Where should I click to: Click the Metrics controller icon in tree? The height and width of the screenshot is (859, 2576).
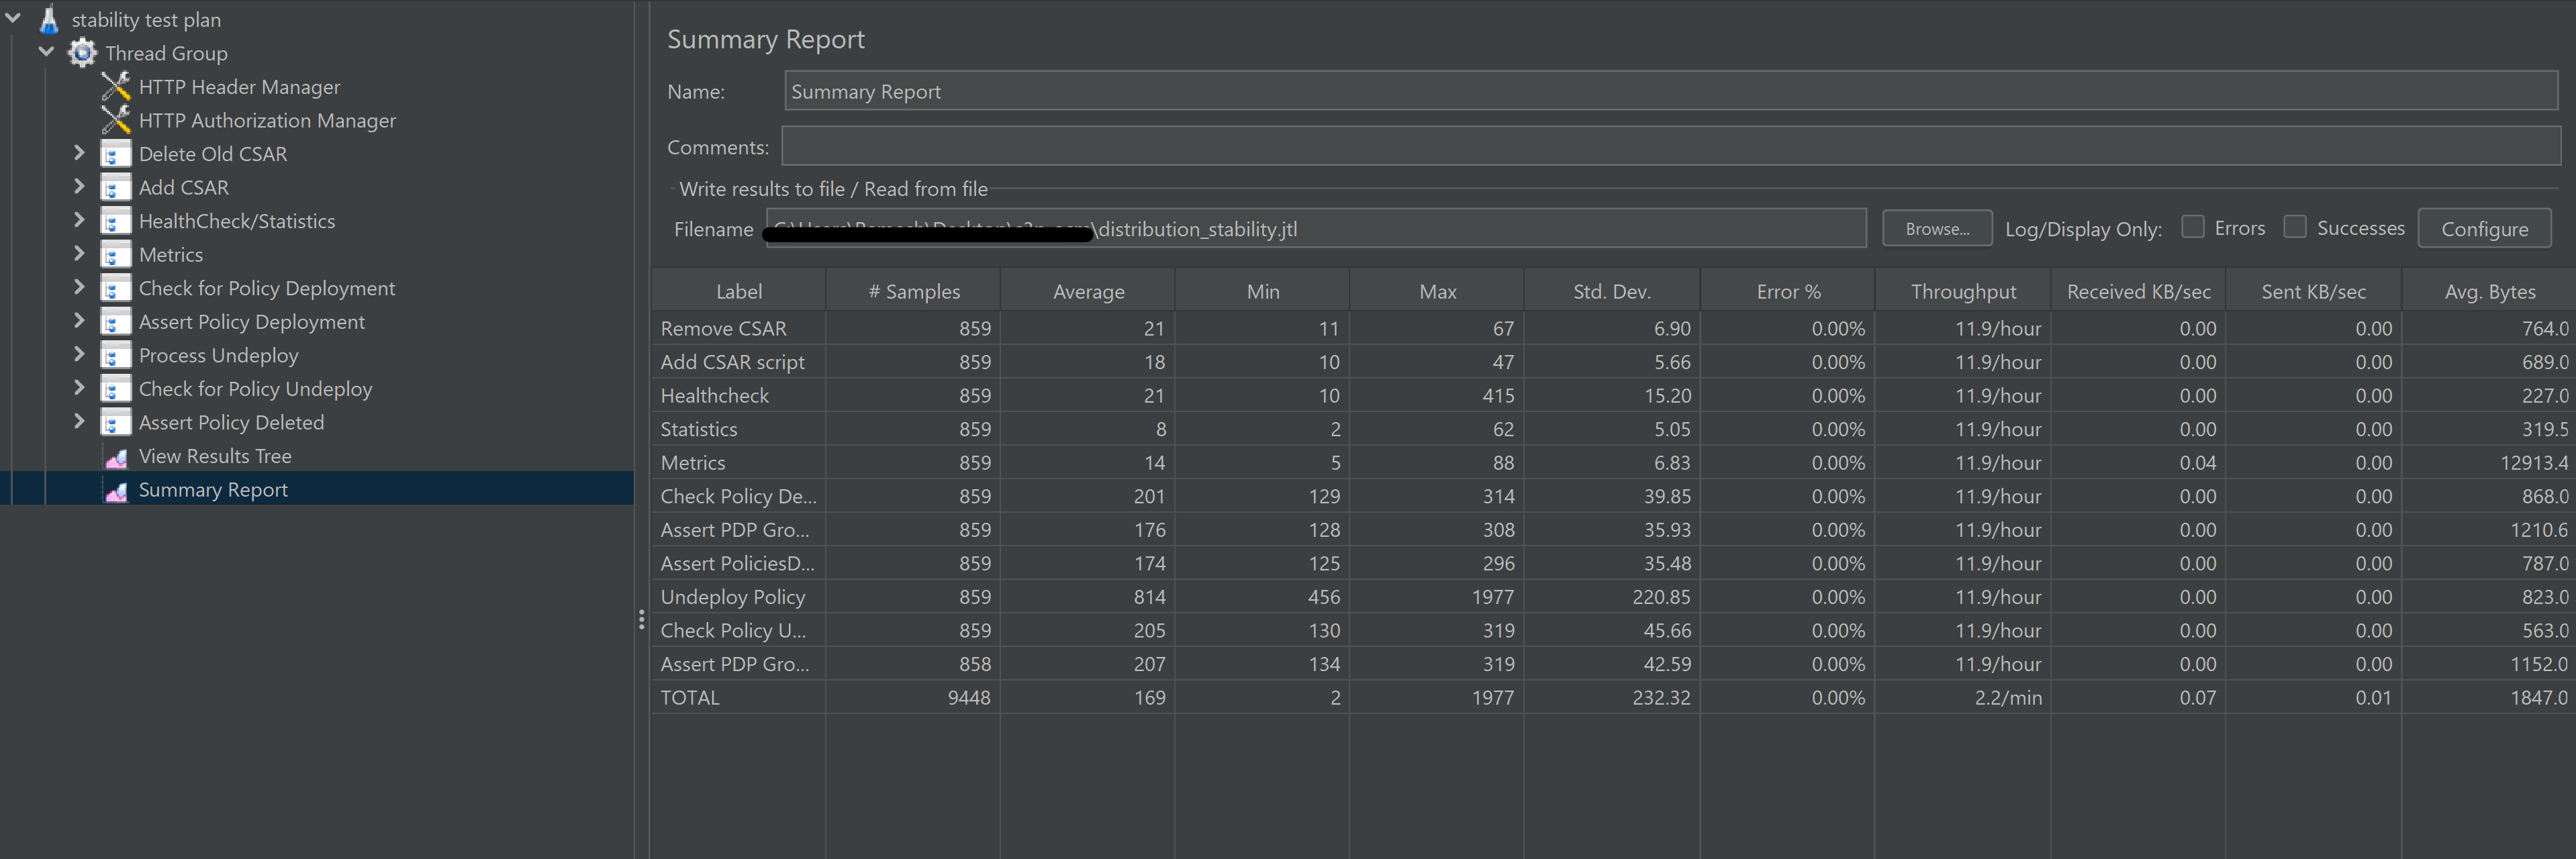tap(116, 255)
